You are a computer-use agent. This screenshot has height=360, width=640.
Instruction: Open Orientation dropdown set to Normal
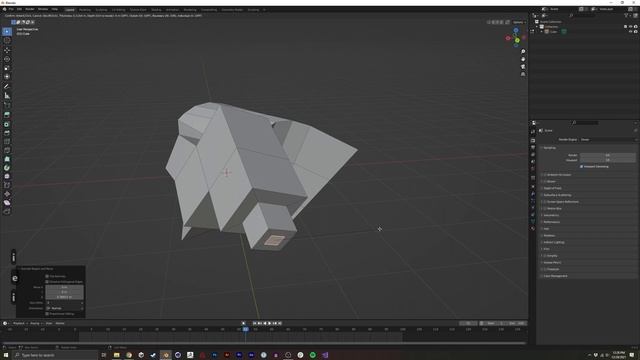coord(64,308)
